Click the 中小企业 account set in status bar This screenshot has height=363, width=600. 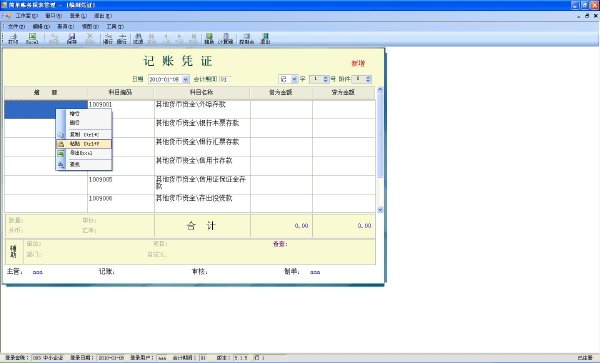tap(47, 358)
